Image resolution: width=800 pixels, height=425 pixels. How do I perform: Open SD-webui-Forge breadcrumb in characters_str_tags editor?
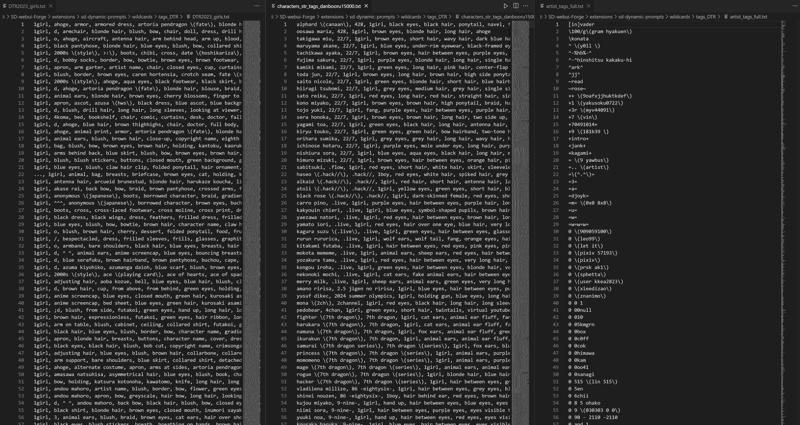coord(296,17)
